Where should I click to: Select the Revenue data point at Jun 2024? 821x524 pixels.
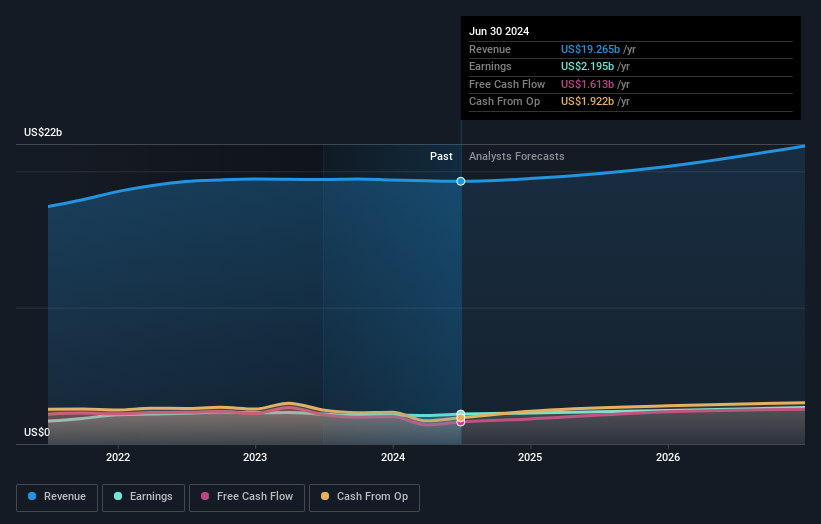click(x=460, y=181)
